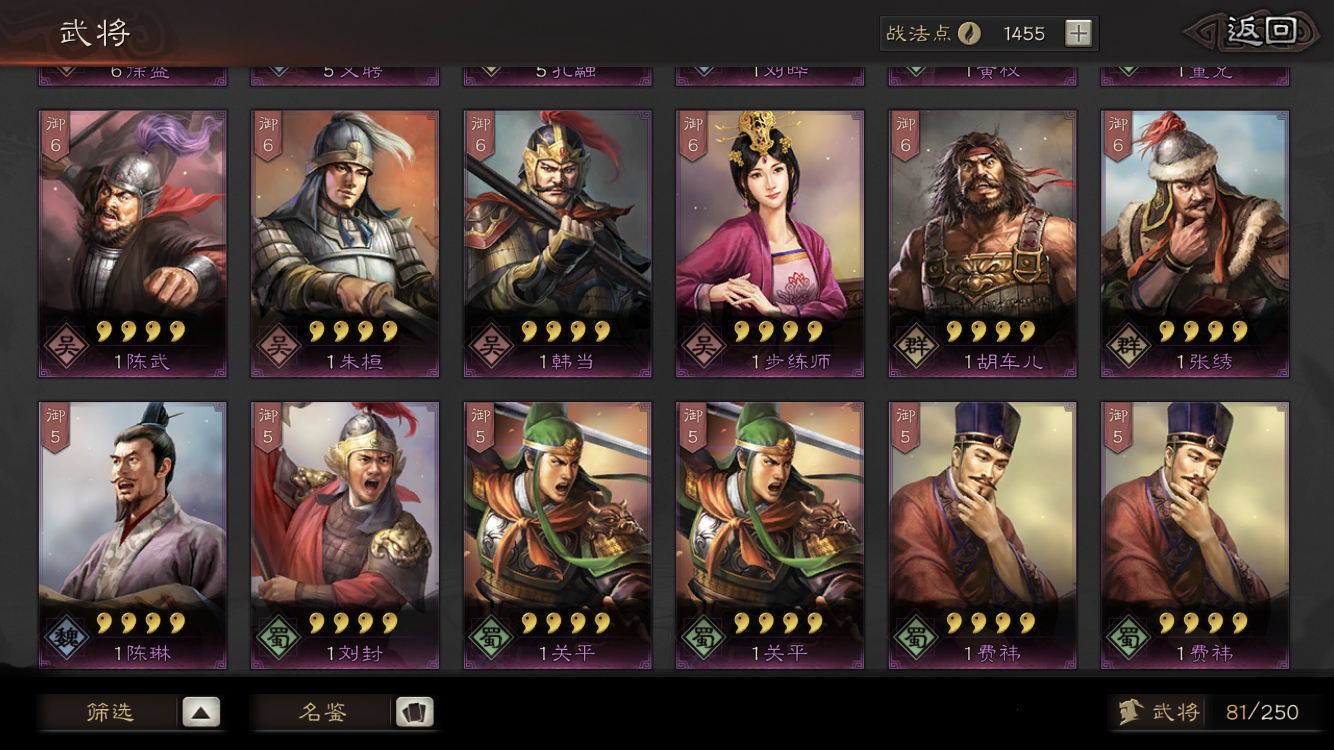Click the 吴 faction icon on 陈武
Image resolution: width=1334 pixels, height=750 pixels.
(67, 347)
